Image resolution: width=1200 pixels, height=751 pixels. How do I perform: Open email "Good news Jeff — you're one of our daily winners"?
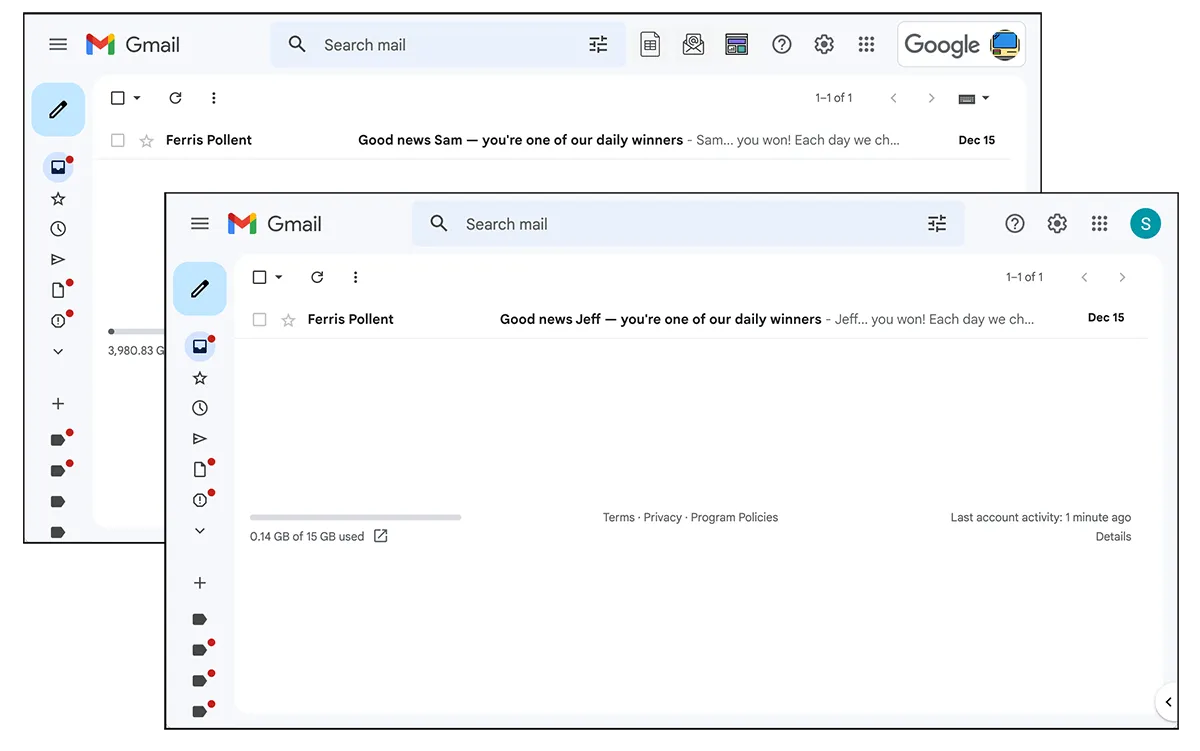(691, 319)
